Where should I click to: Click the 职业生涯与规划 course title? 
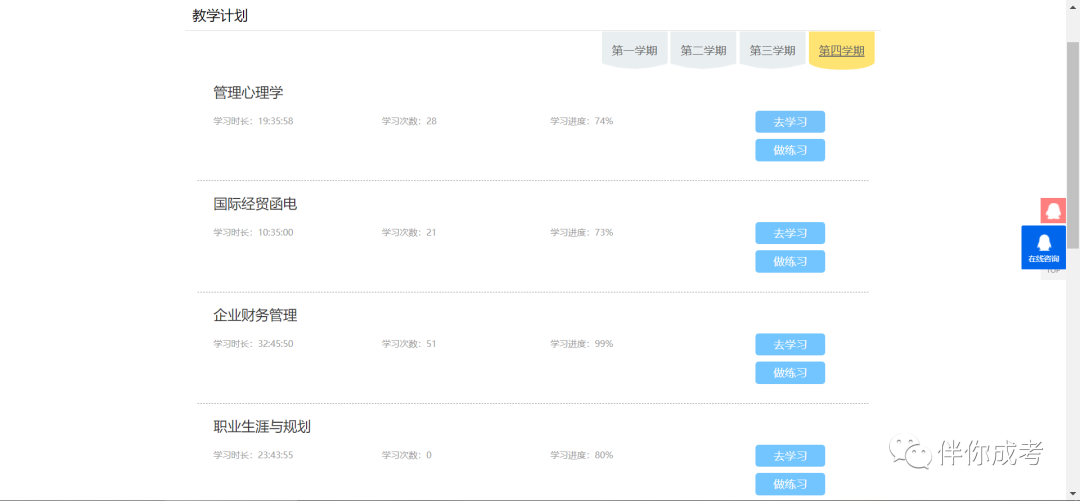262,427
